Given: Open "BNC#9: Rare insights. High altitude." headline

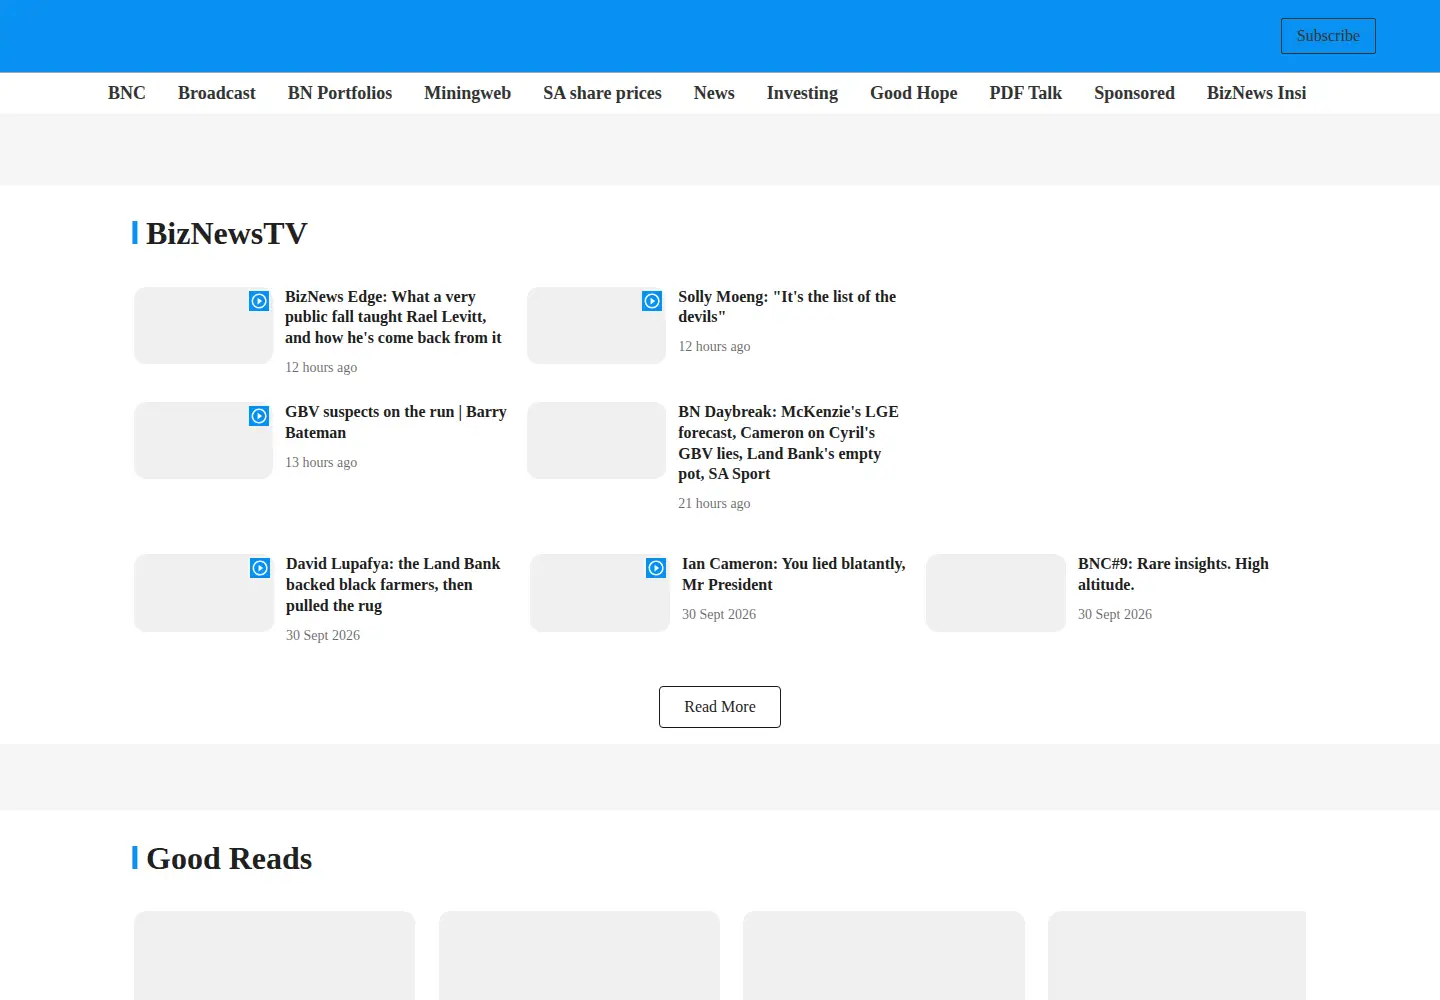Looking at the screenshot, I should coord(1173,574).
